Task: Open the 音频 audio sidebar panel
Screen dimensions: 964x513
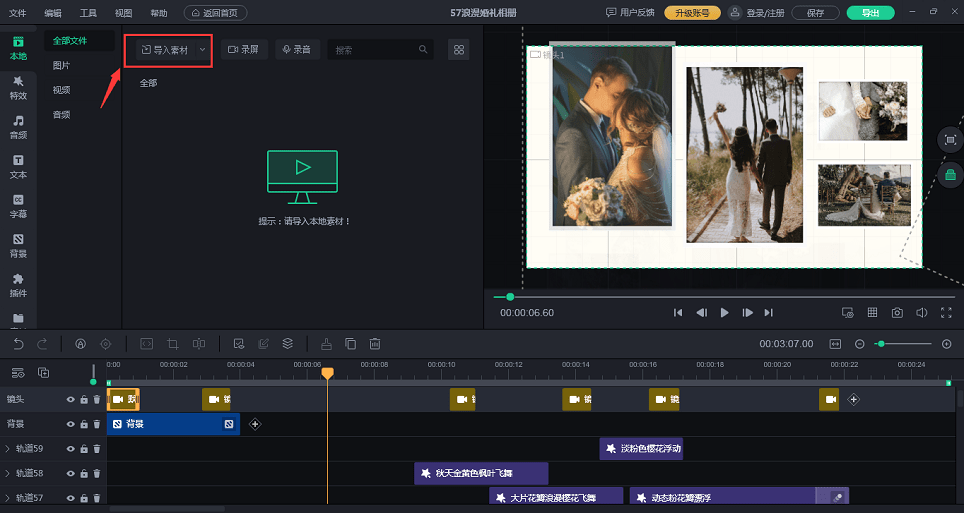Action: [x=18, y=127]
